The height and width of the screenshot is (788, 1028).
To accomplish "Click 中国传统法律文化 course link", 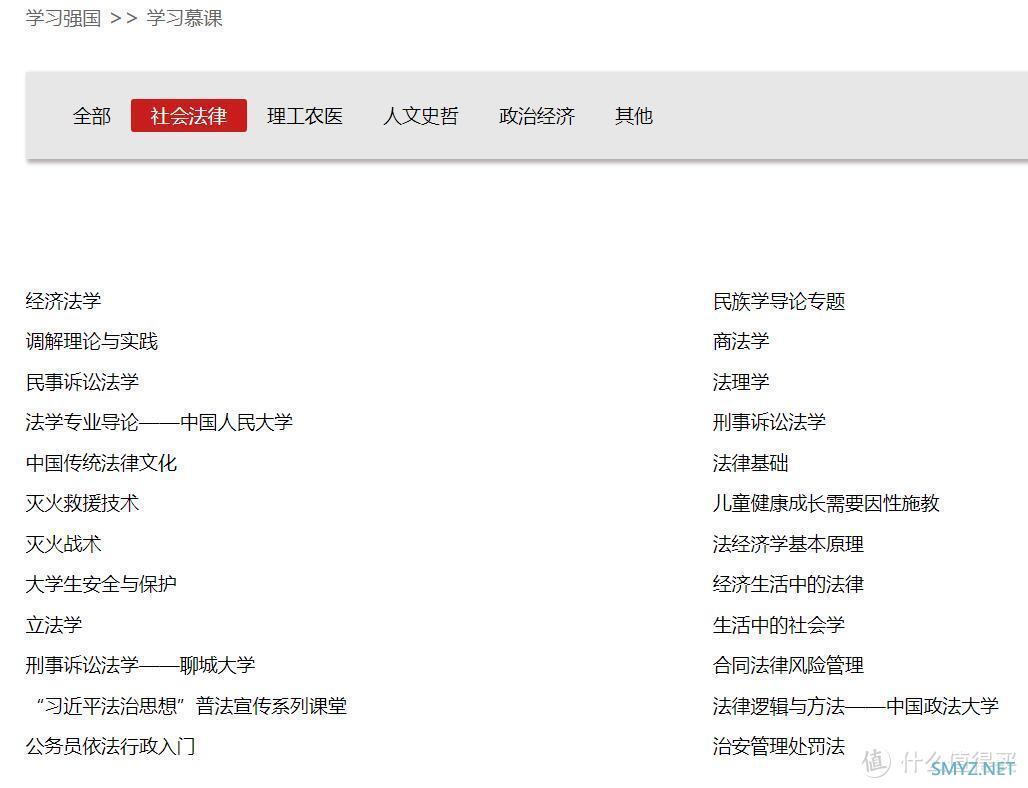I will click(x=101, y=463).
